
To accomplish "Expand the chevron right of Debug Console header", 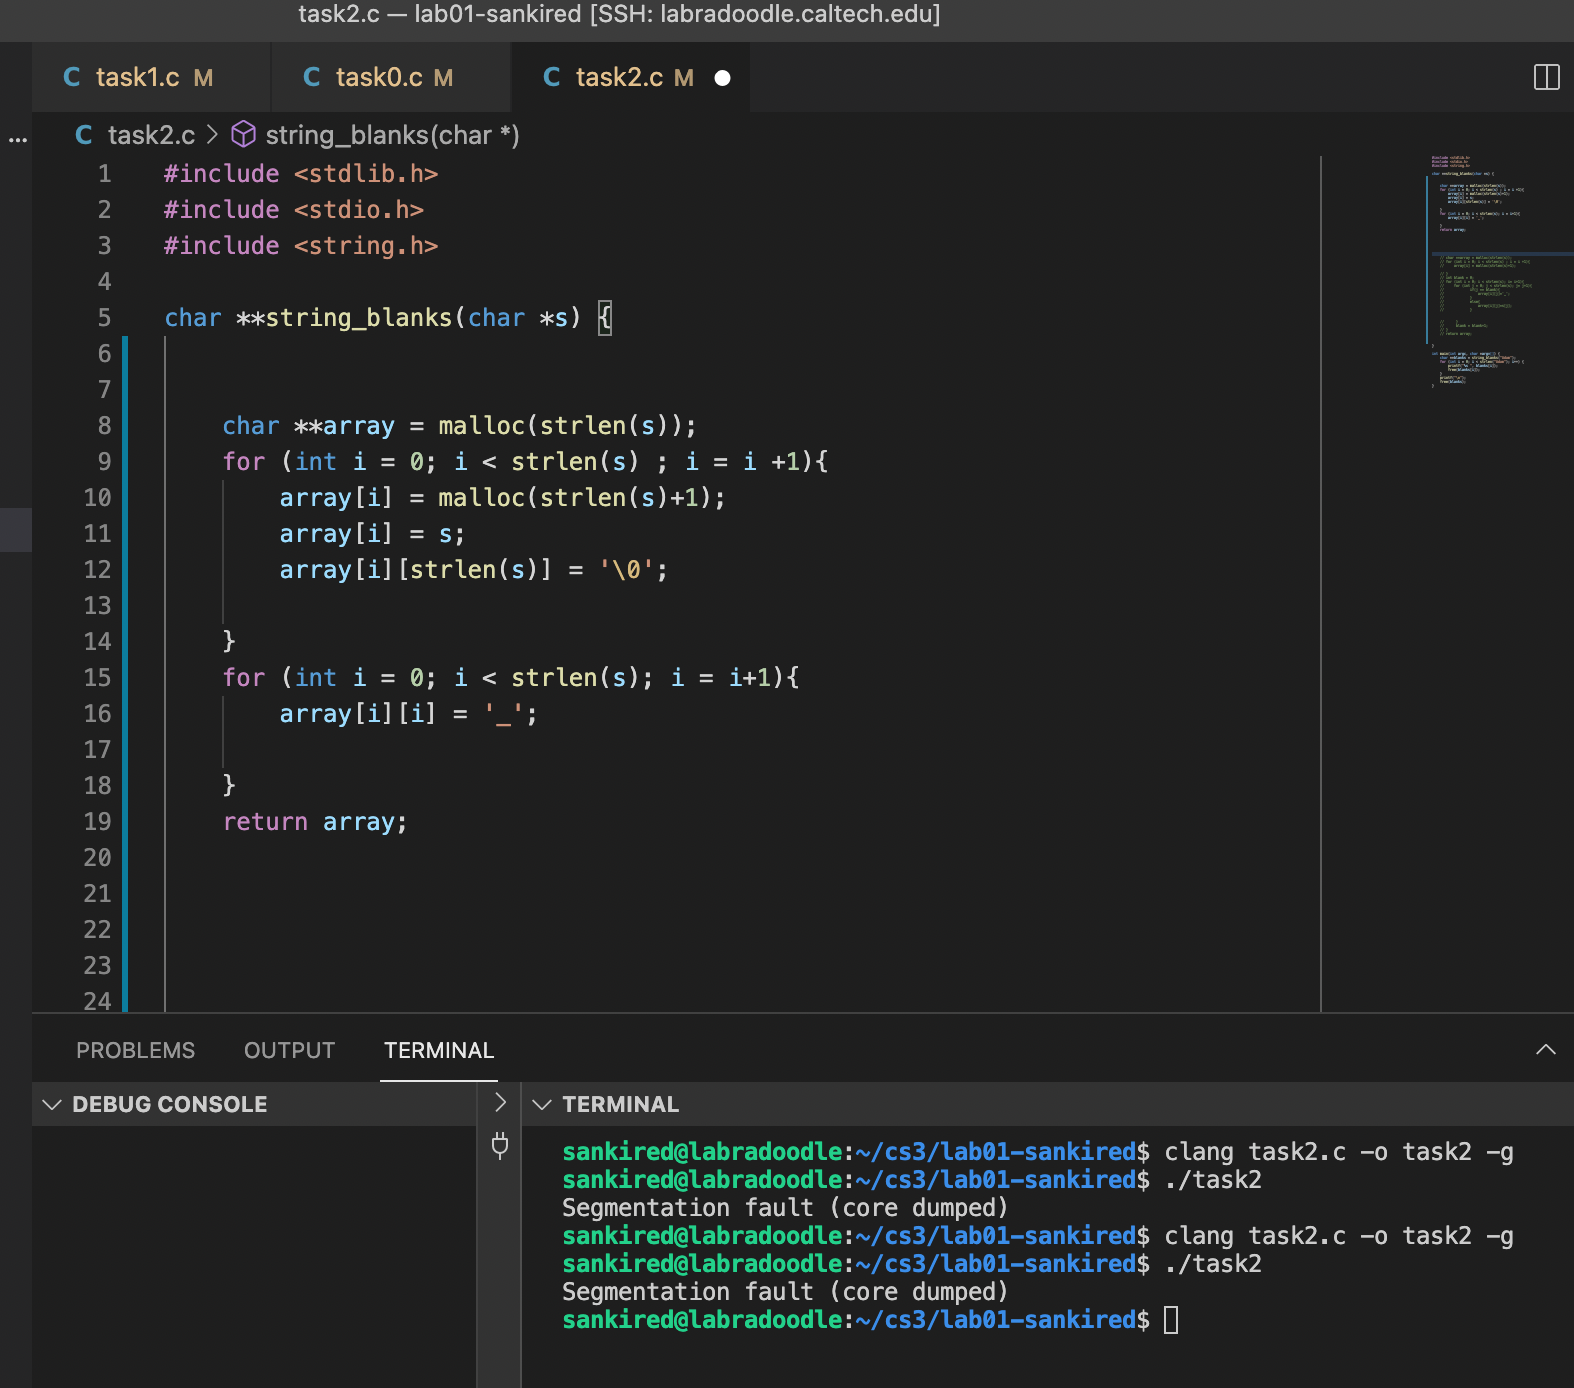I will pyautogui.click(x=500, y=1103).
